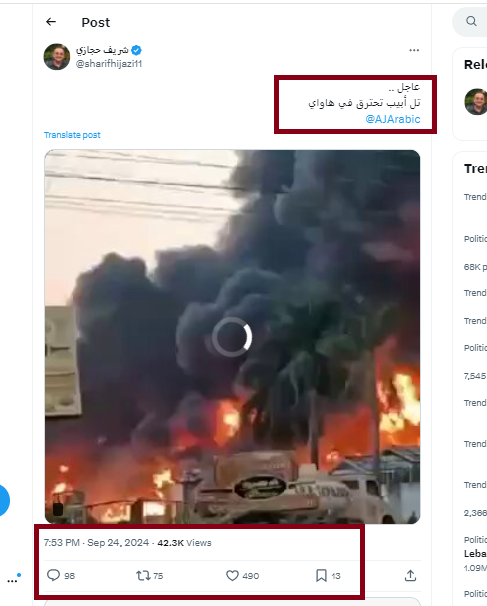Click the 42.3K Views count

click(x=184, y=543)
